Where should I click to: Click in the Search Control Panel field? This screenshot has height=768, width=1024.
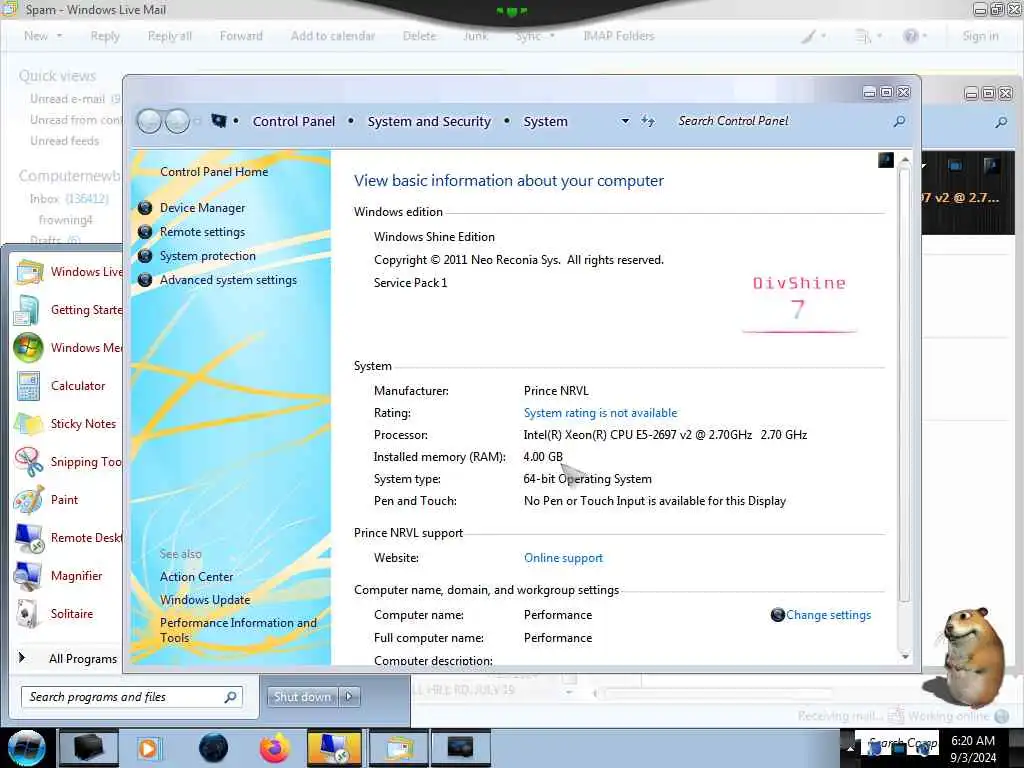782,121
